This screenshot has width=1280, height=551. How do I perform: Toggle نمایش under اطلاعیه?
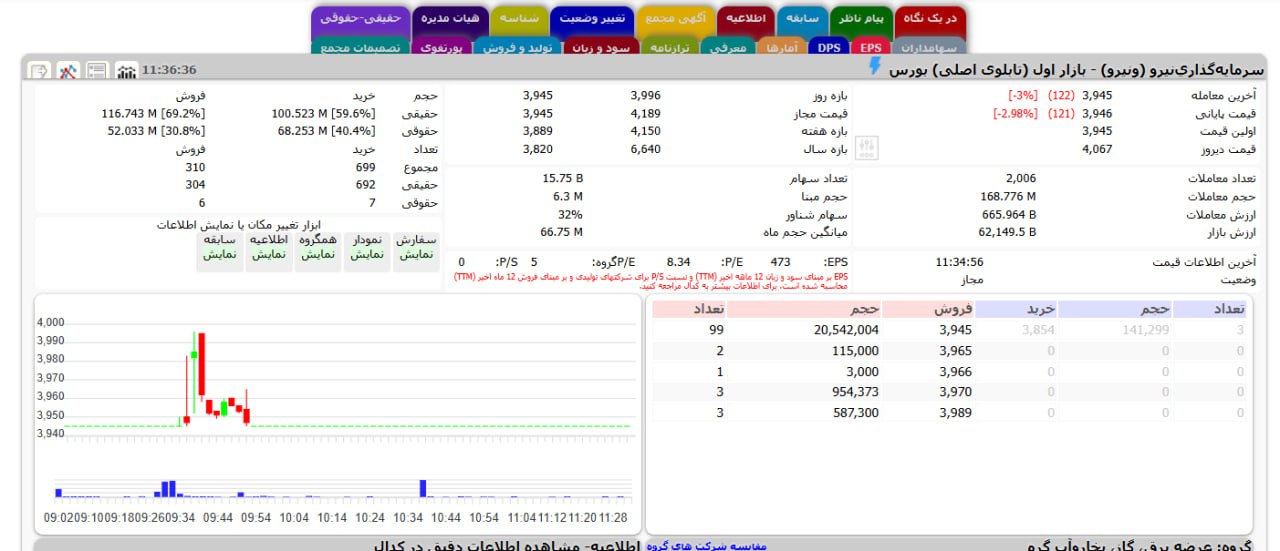pos(268,254)
